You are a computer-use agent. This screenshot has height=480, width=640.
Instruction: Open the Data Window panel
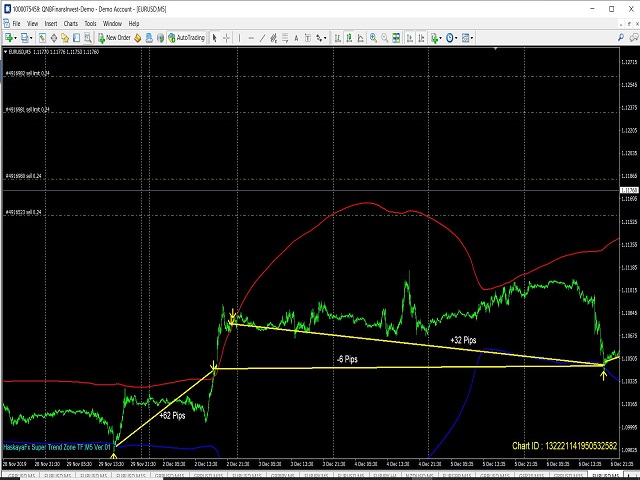53,38
